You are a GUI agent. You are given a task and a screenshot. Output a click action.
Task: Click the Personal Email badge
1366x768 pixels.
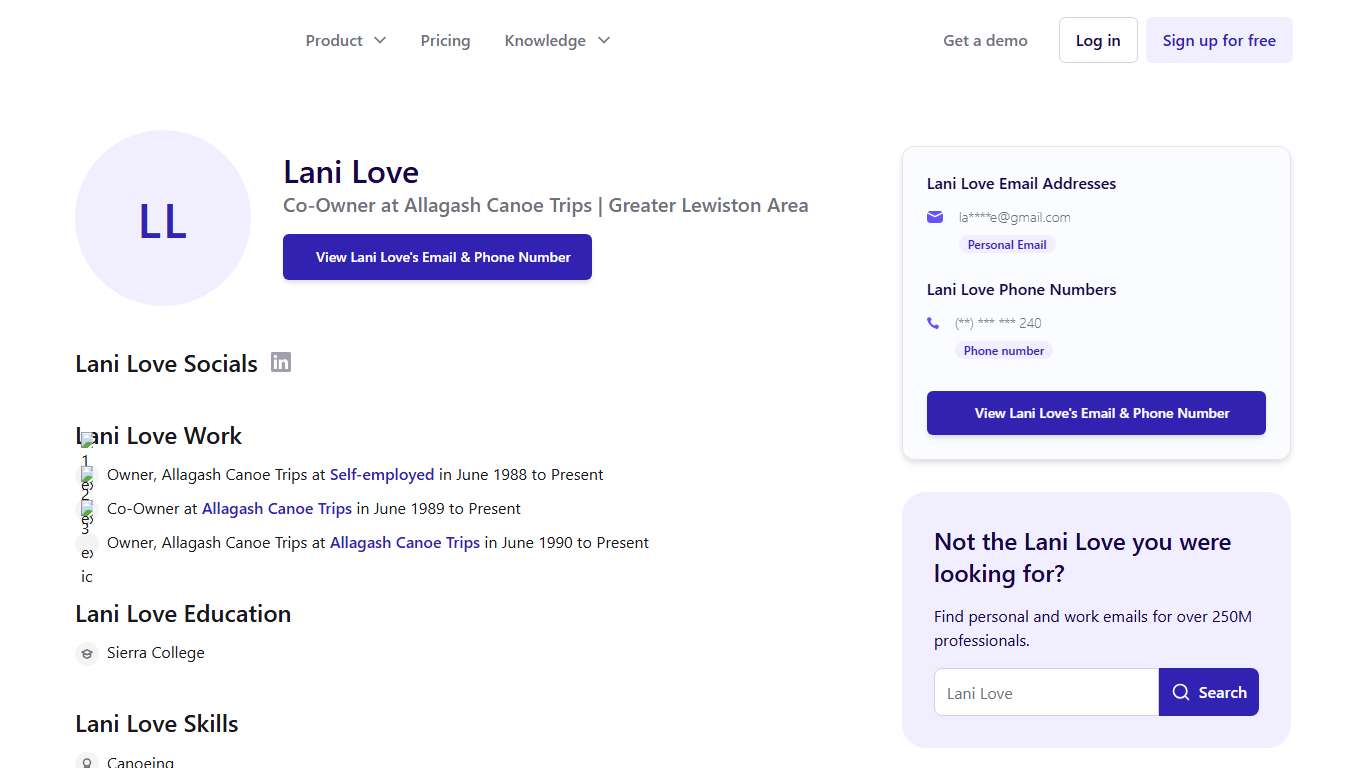point(1007,244)
